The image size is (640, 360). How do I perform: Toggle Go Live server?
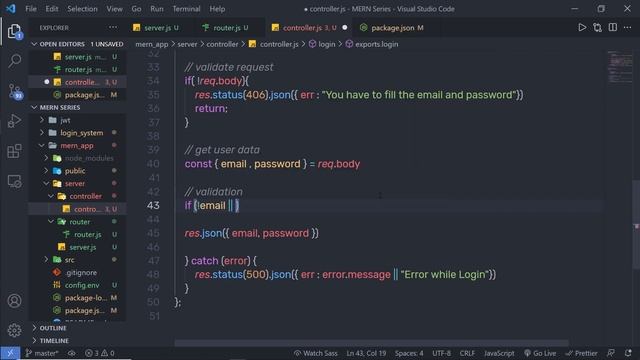click(540, 353)
